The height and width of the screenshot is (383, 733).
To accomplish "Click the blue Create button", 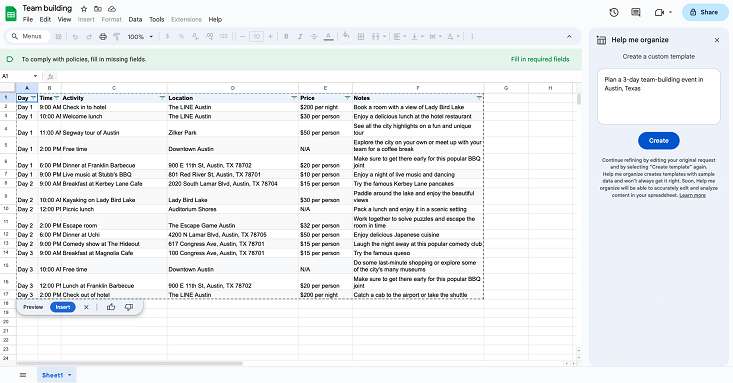I will [659, 141].
